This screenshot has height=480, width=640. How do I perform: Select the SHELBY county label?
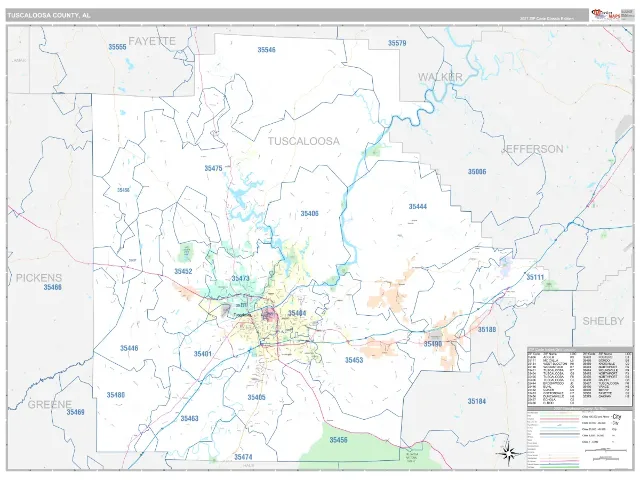[603, 321]
